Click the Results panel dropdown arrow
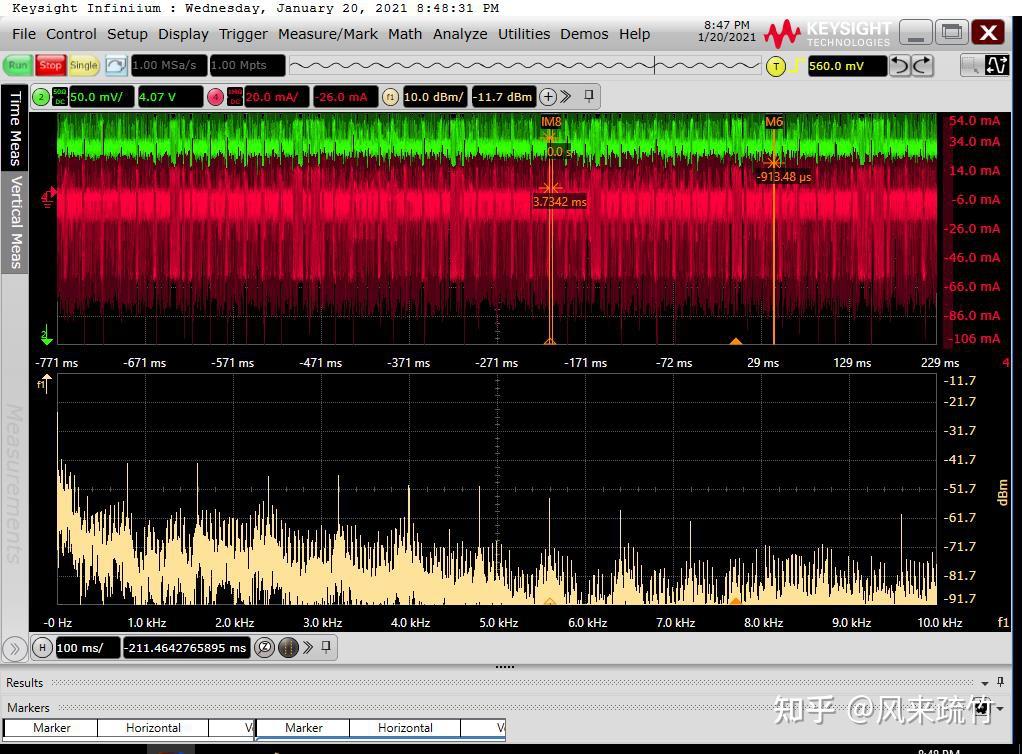1022x754 pixels. pyautogui.click(x=984, y=683)
